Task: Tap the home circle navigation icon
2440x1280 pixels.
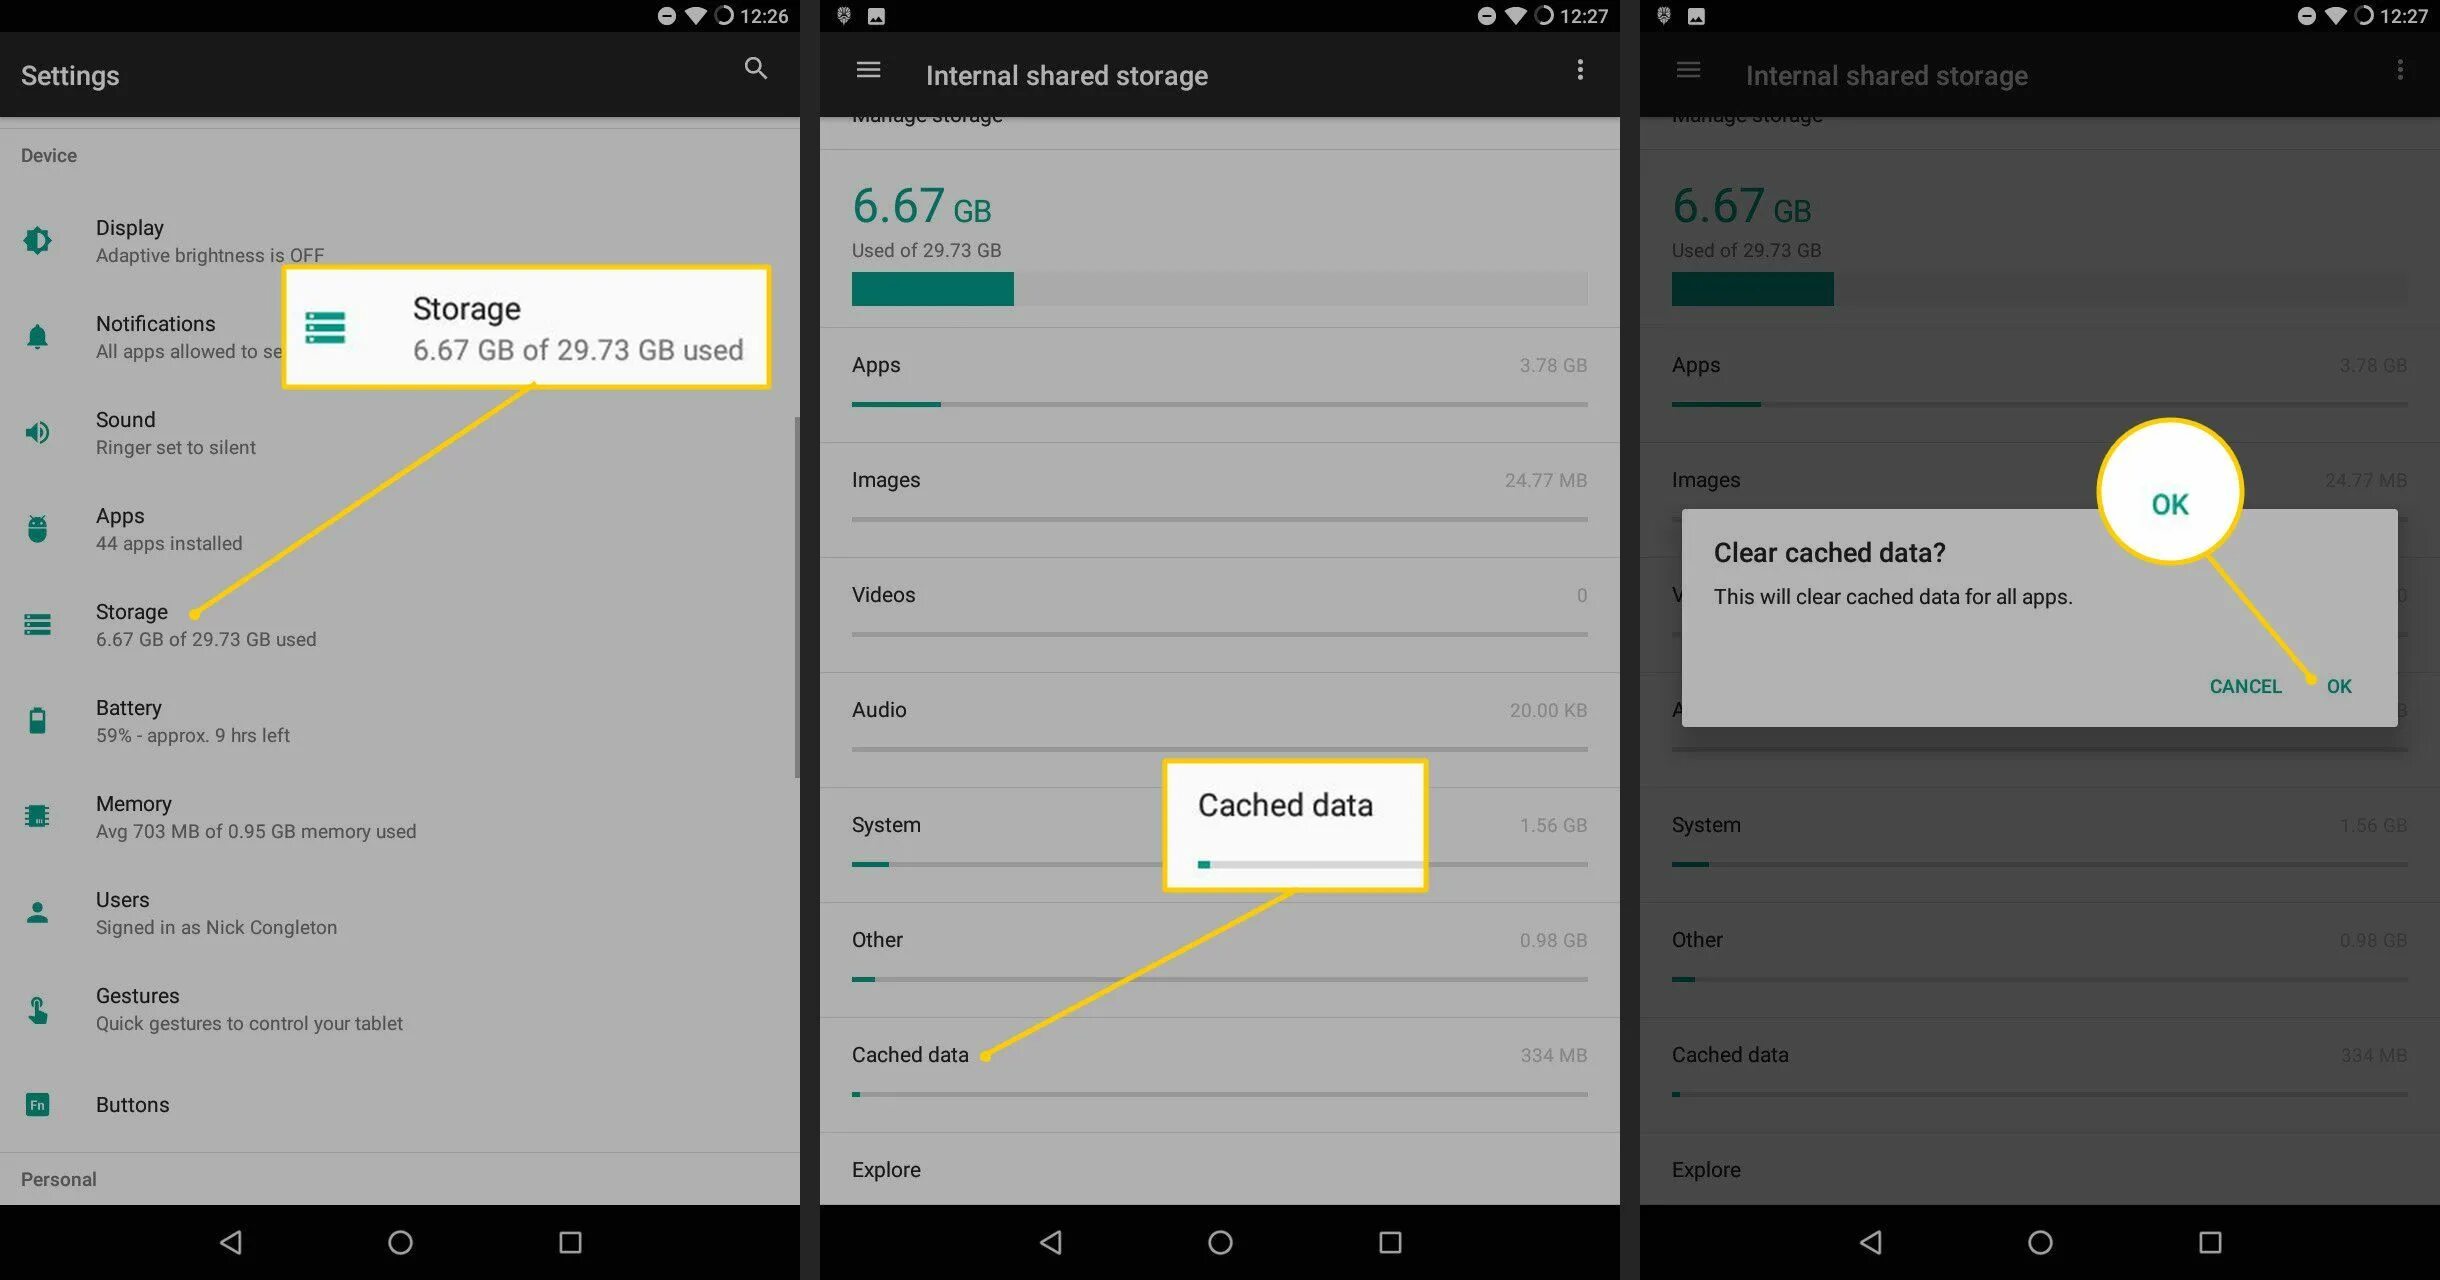Action: pyautogui.click(x=399, y=1243)
